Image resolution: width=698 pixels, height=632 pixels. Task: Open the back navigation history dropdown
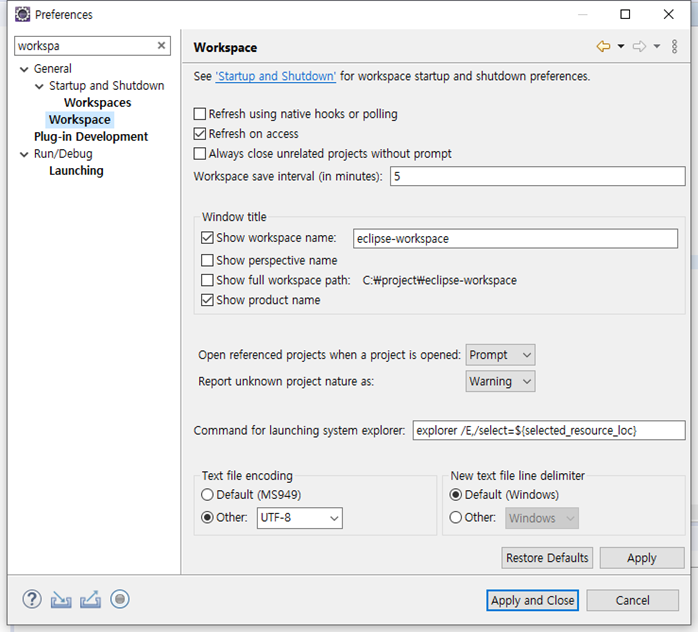tap(621, 46)
